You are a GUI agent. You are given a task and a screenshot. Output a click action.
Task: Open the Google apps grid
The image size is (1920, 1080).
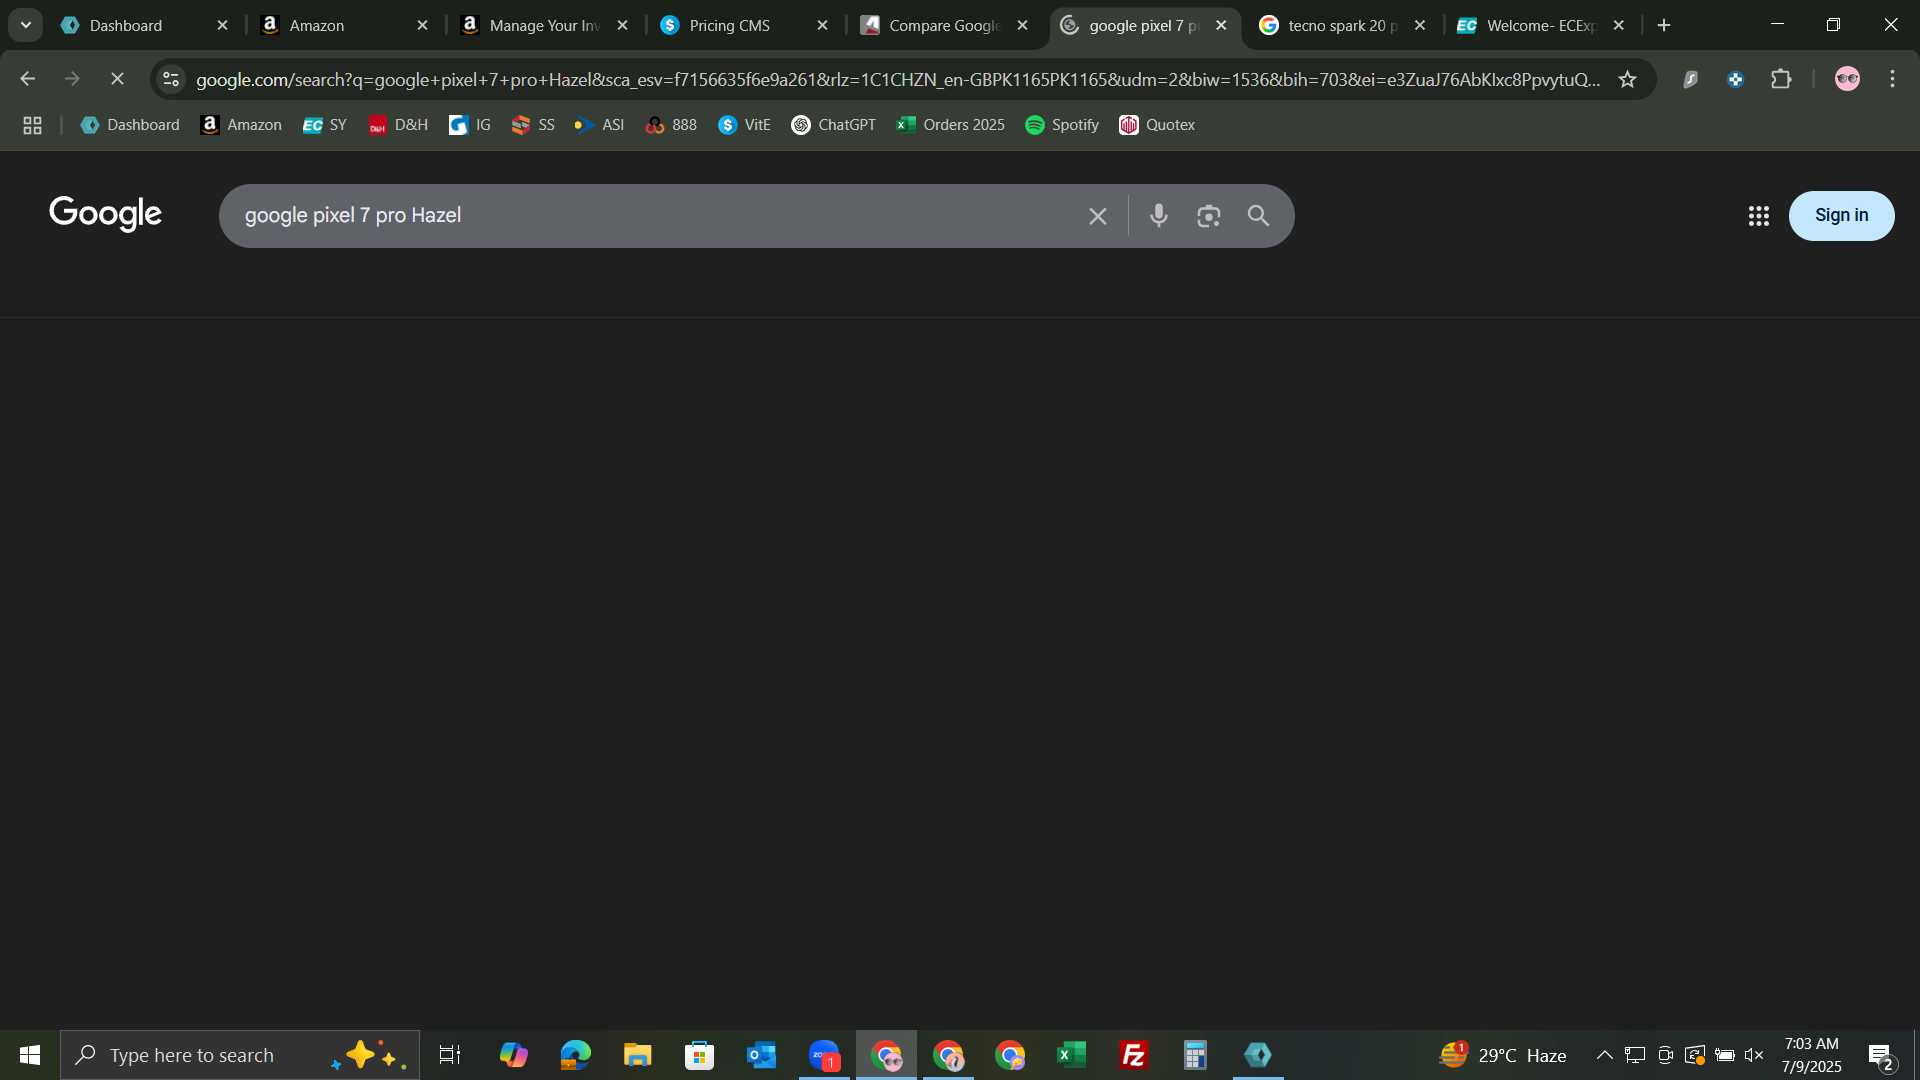1759,216
